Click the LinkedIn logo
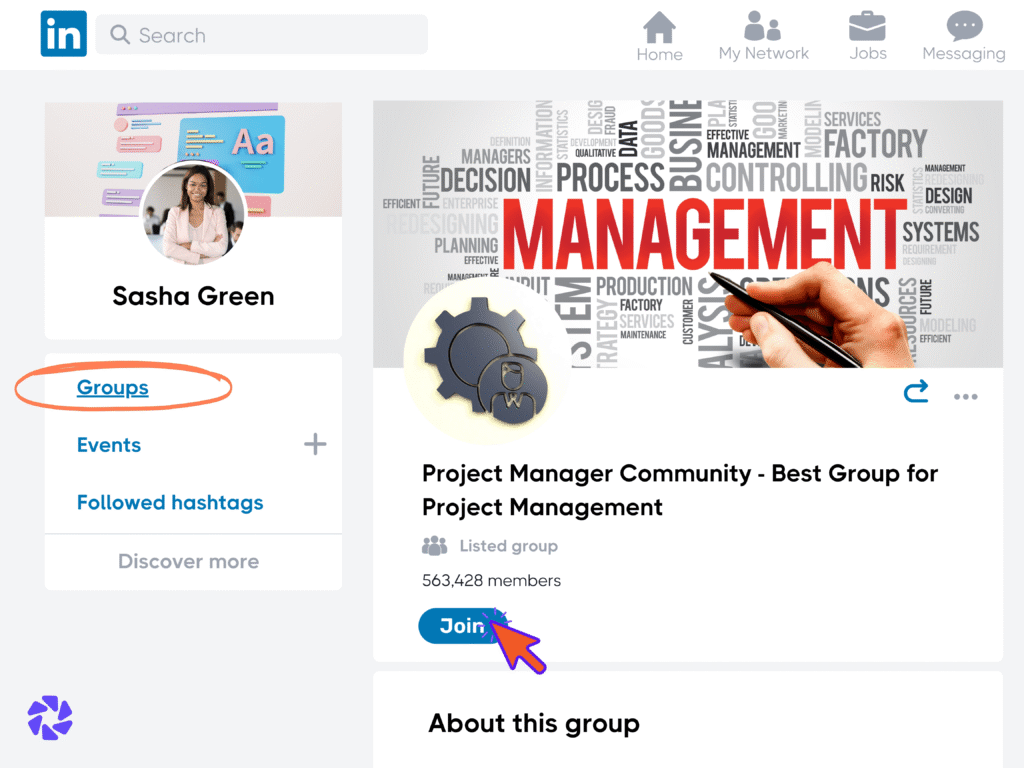Viewport: 1024px width, 768px height. click(63, 33)
